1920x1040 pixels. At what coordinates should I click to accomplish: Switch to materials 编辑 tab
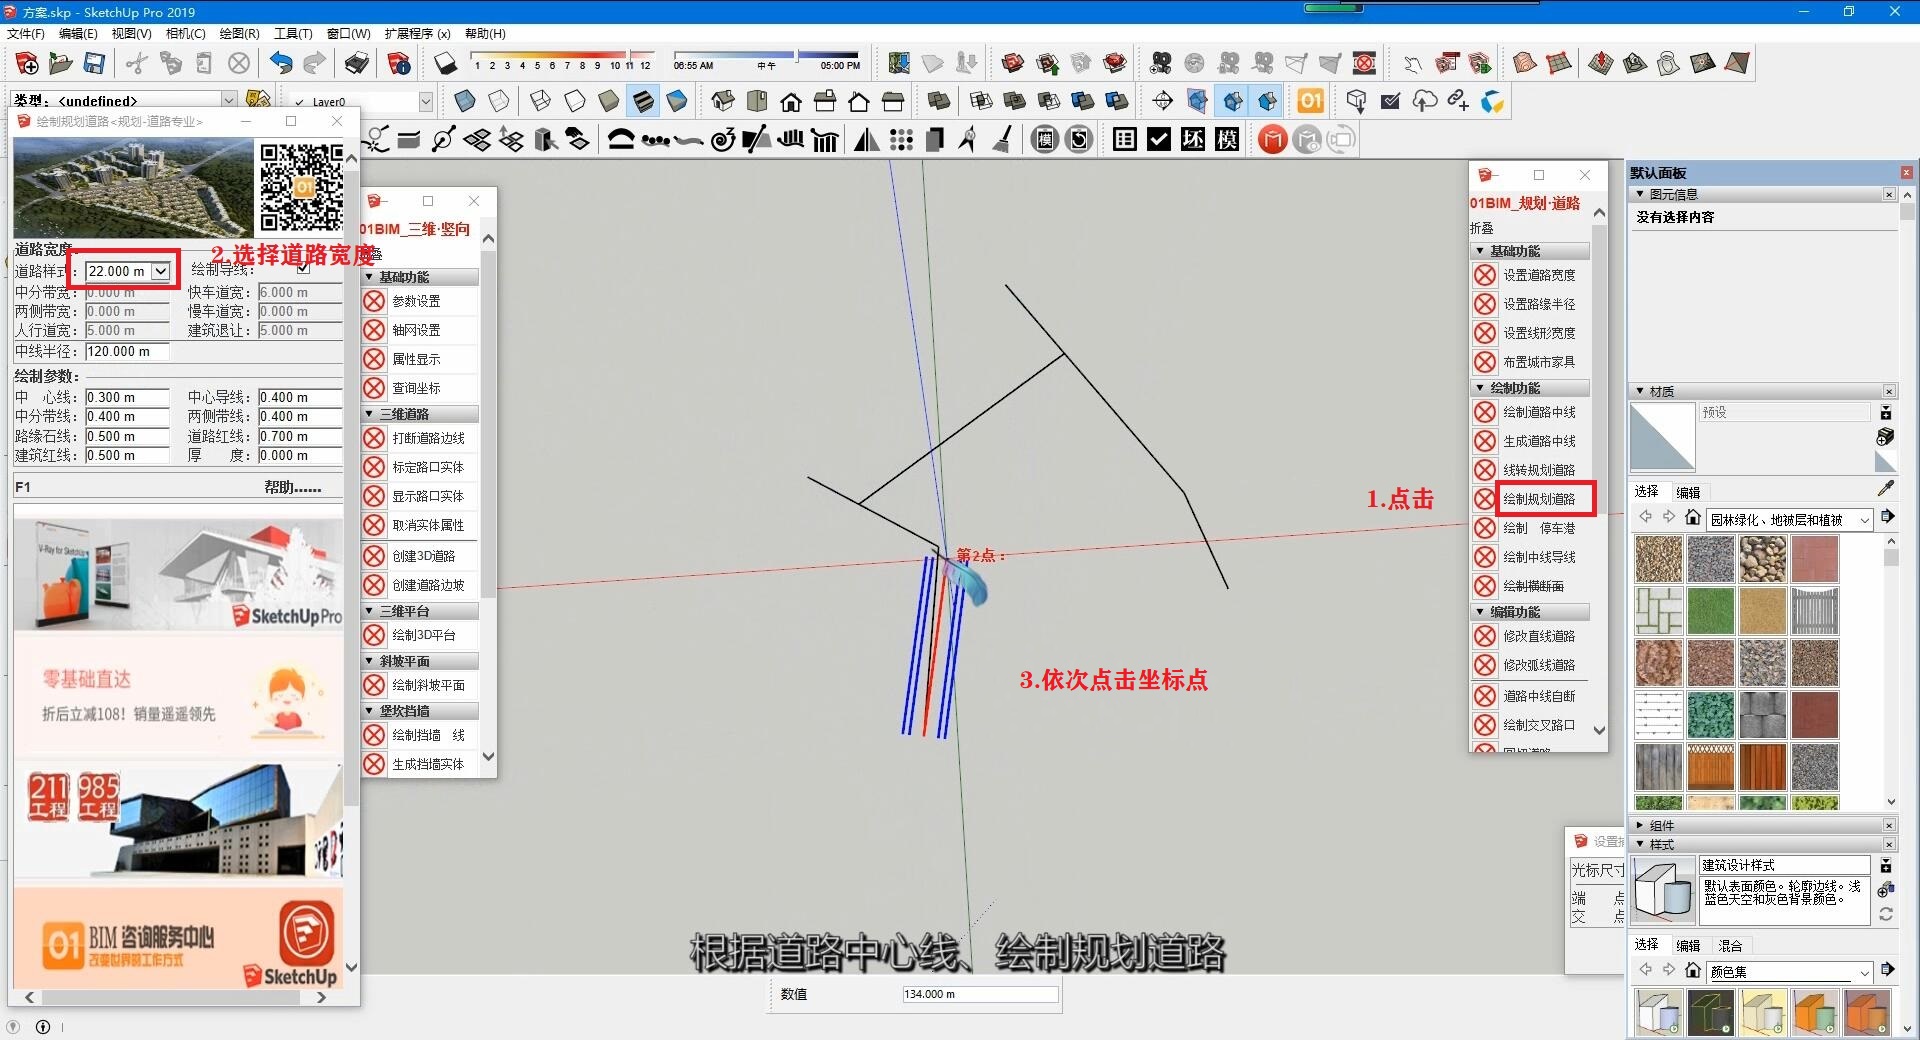[x=1688, y=492]
